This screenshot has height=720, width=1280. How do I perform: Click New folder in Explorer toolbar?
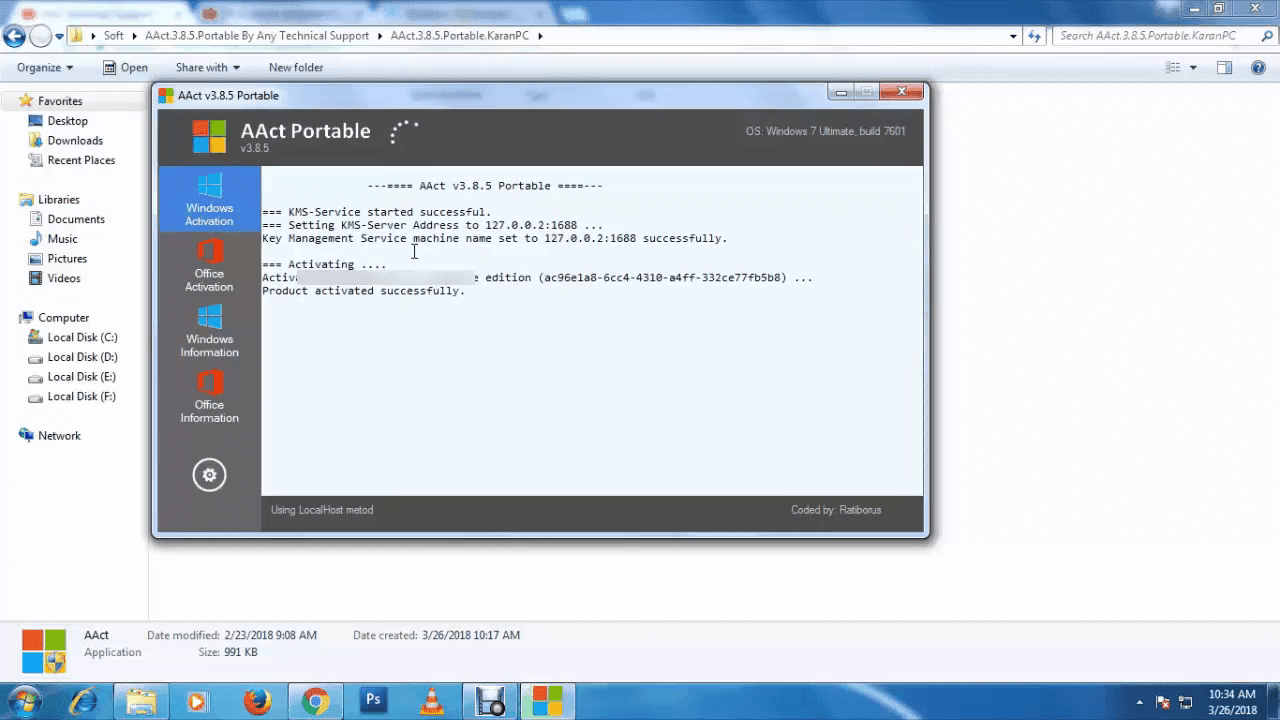point(296,68)
